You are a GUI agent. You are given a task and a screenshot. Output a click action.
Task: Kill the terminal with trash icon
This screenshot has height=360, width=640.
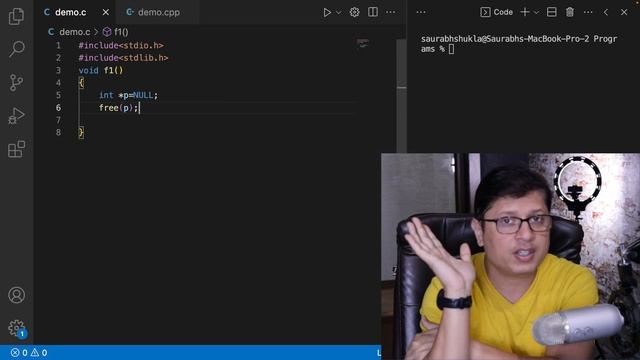coord(570,12)
